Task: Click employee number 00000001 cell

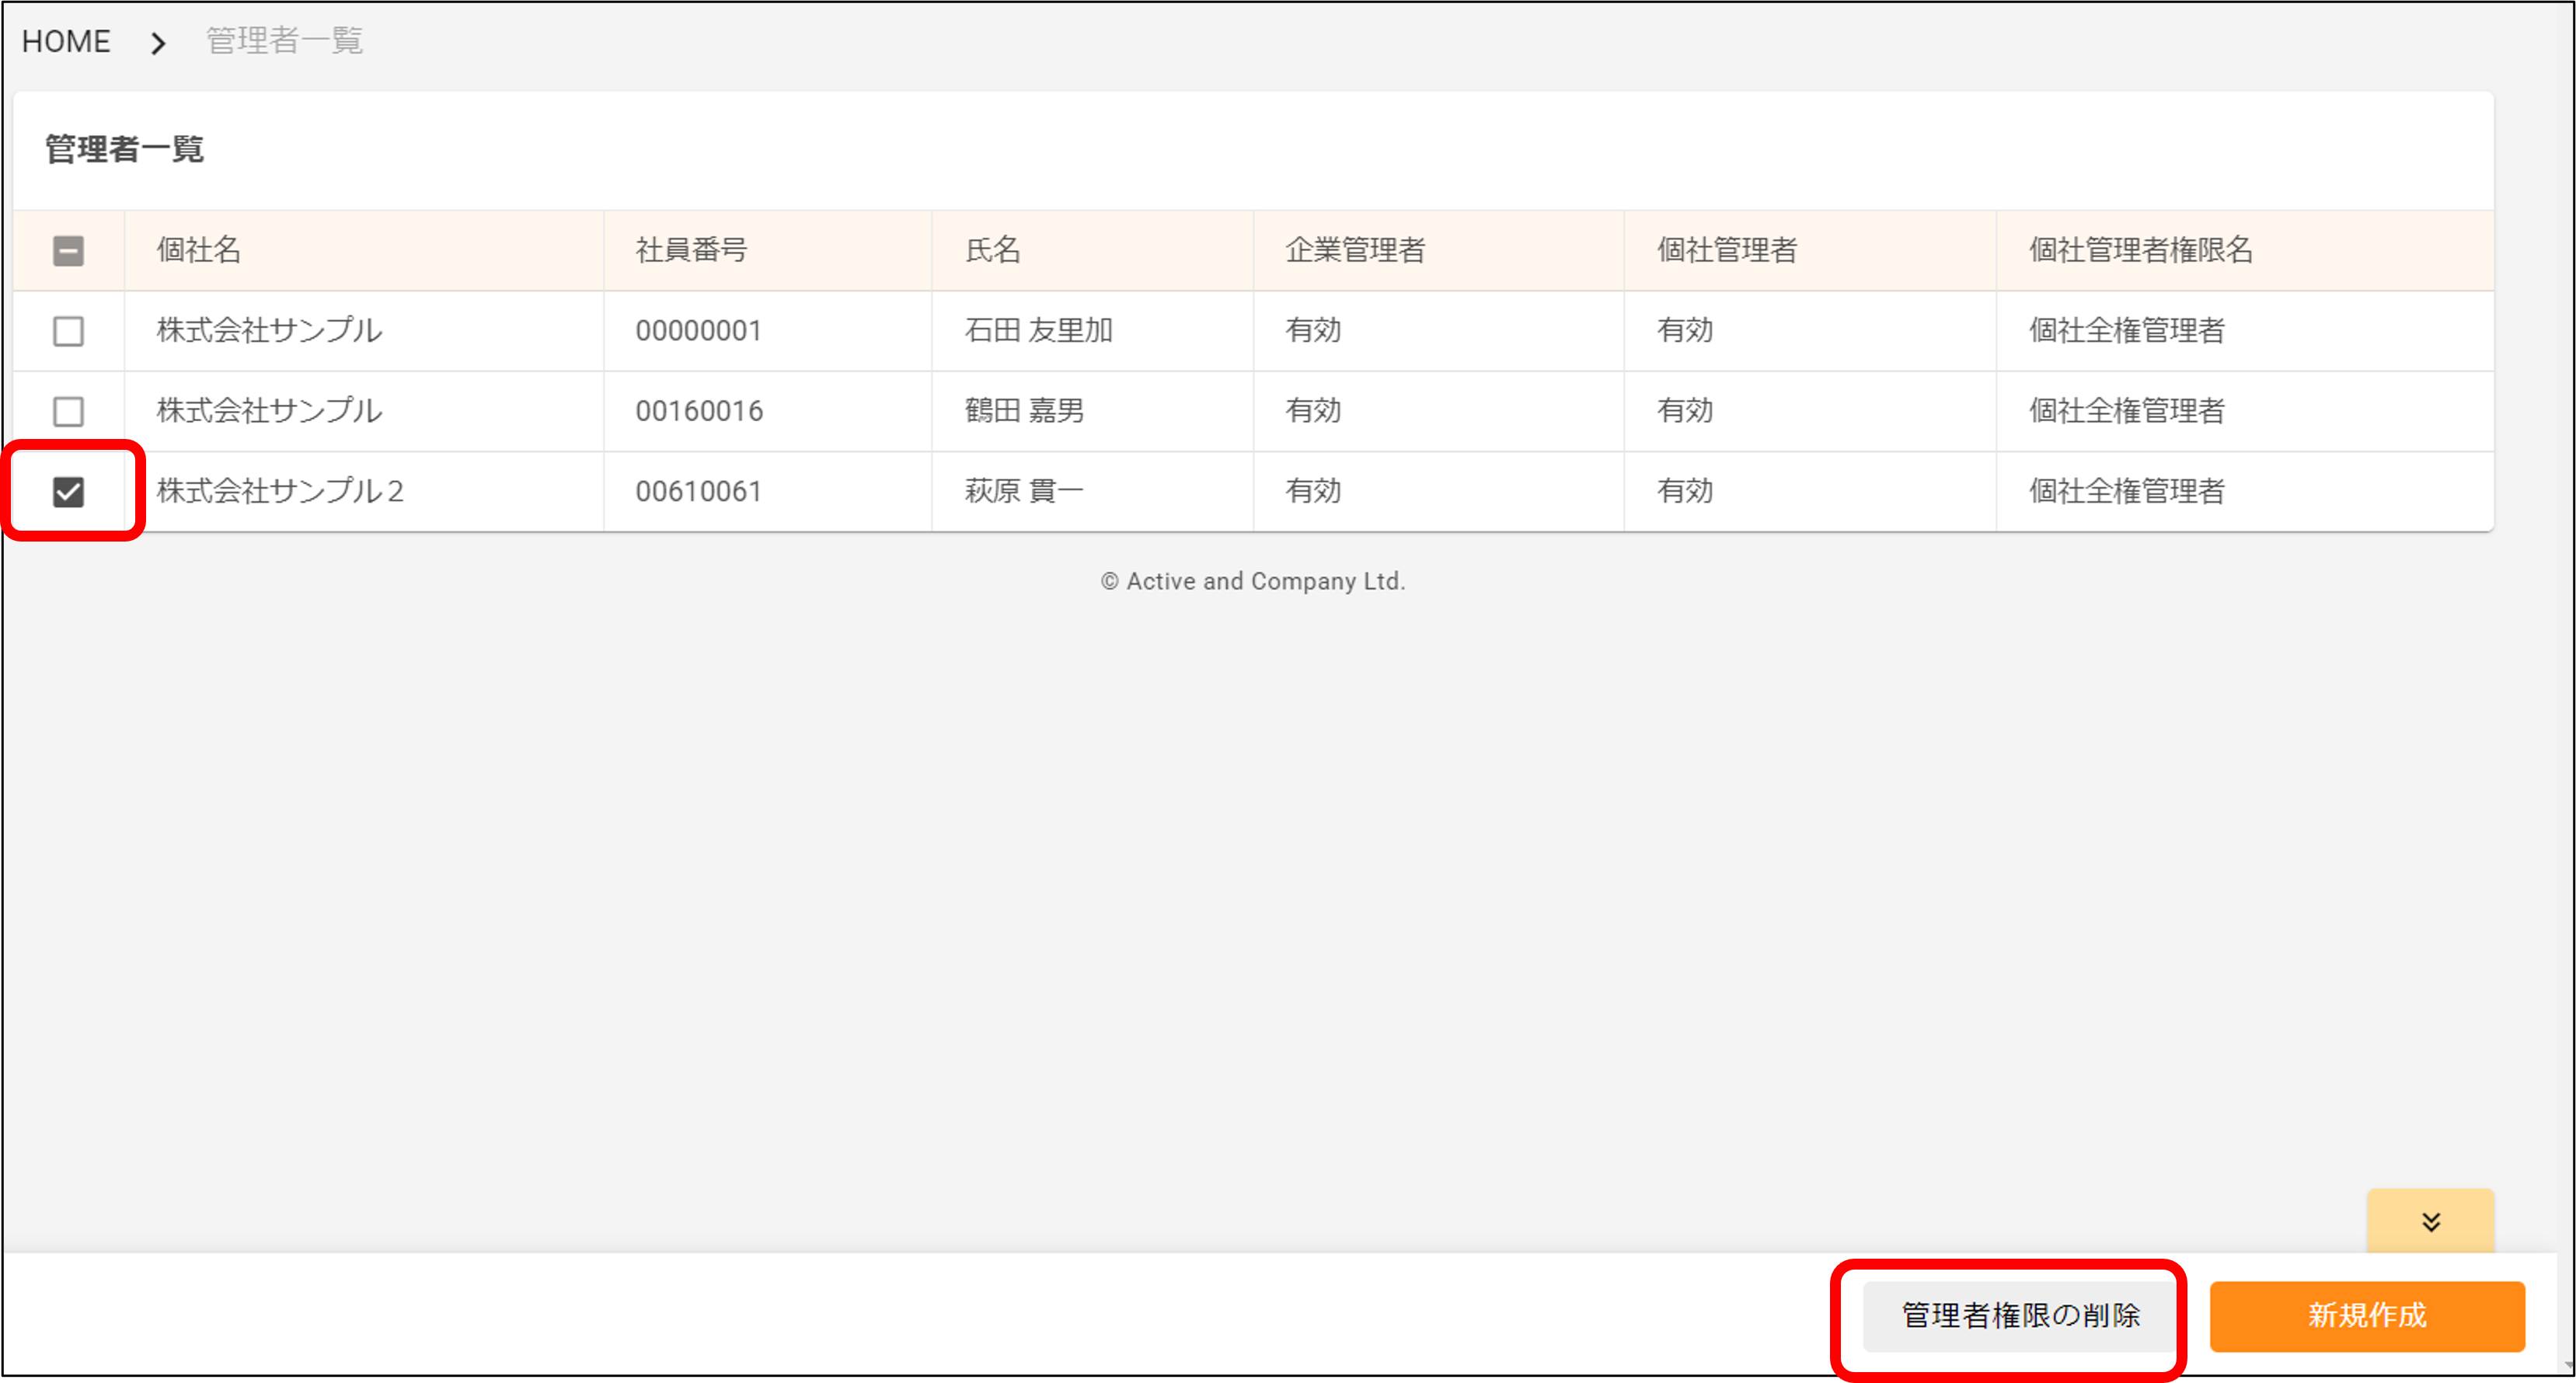Action: pyautogui.click(x=698, y=331)
